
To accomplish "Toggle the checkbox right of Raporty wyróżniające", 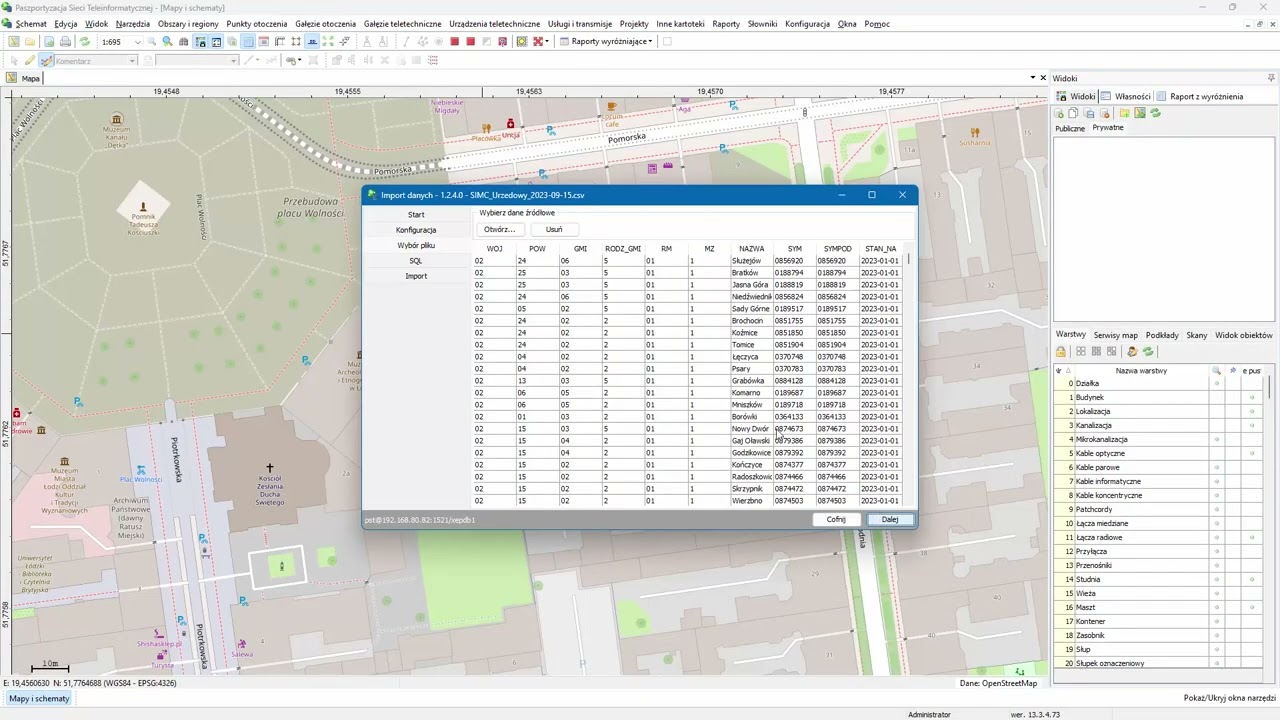I will tap(667, 42).
